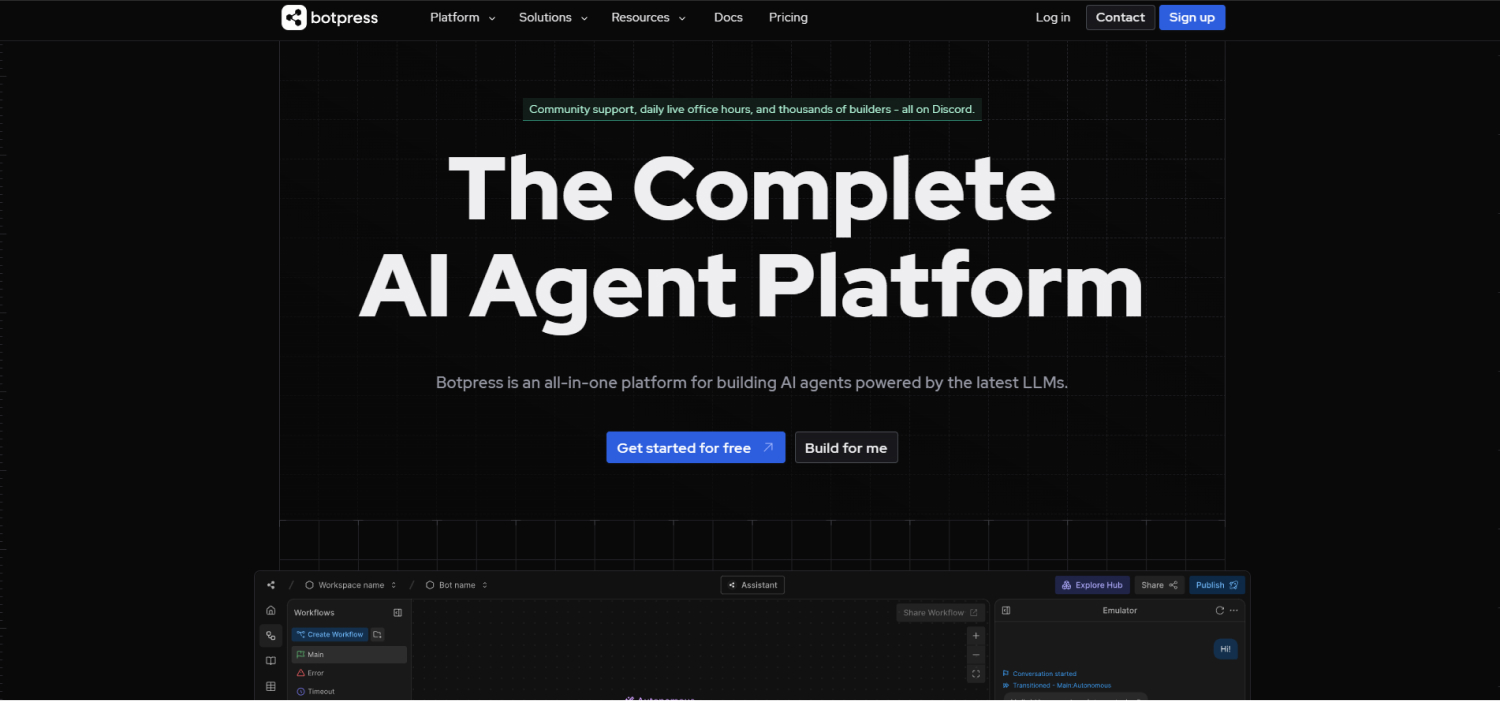This screenshot has width=1500, height=701.
Task: Click the 'Workflows' panel heading
Action: tap(314, 613)
